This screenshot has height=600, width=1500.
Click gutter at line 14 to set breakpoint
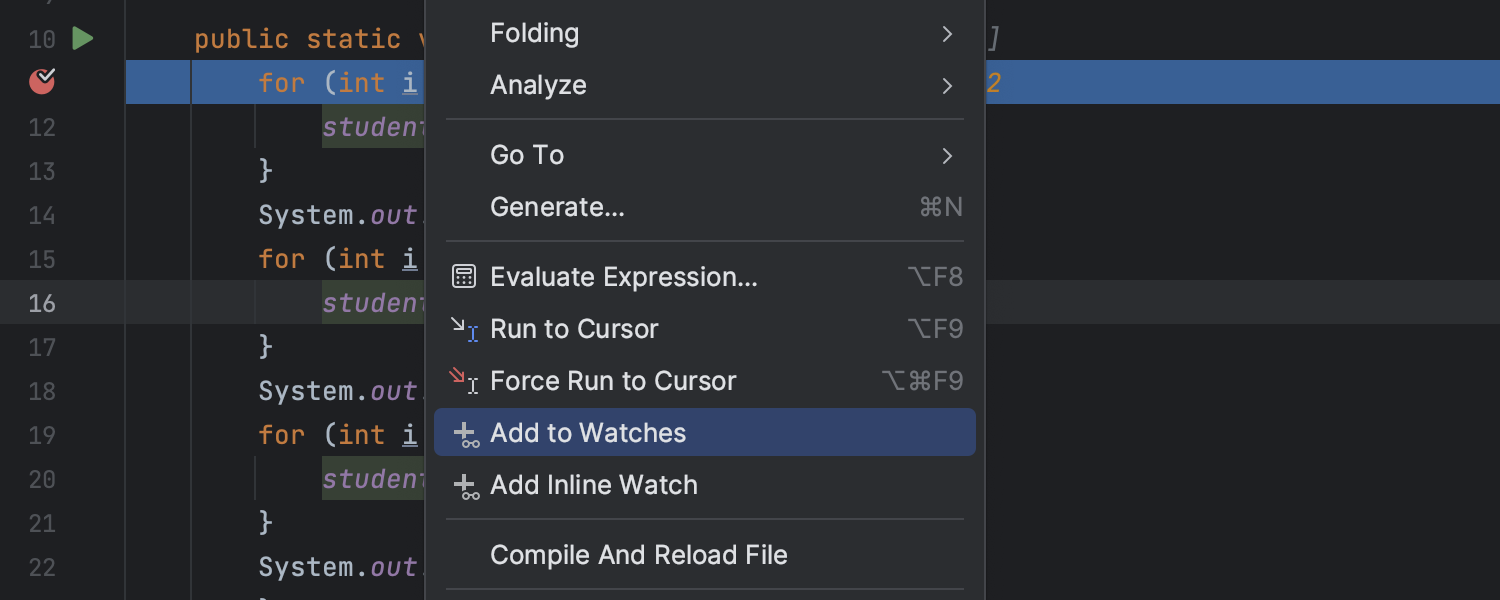click(x=42, y=215)
